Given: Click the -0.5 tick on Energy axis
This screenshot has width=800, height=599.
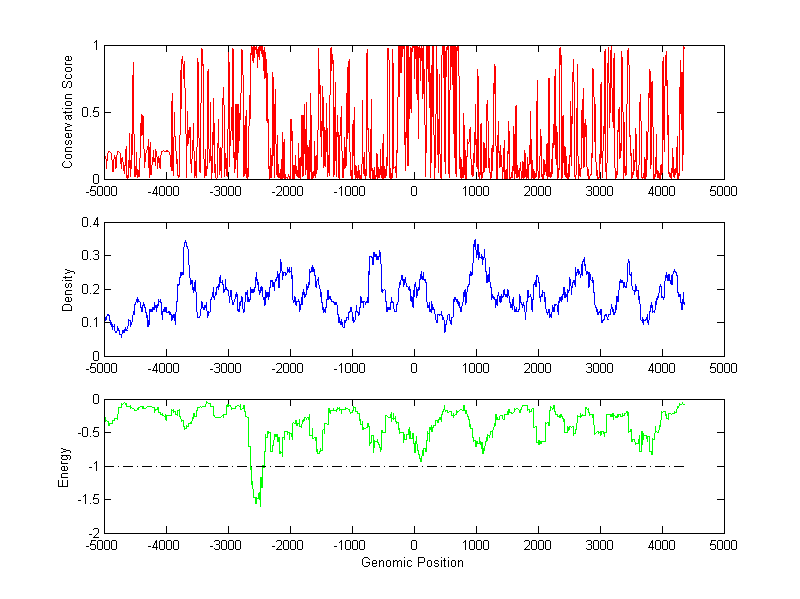Looking at the screenshot, I should click(88, 433).
